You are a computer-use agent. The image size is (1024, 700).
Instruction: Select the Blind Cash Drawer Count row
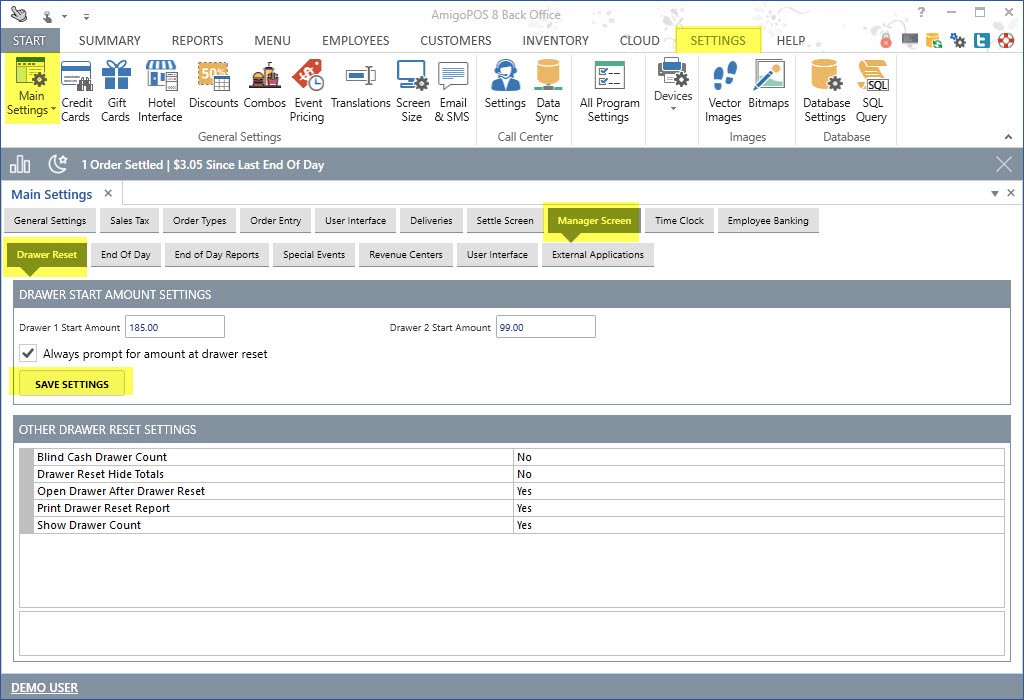click(x=270, y=457)
